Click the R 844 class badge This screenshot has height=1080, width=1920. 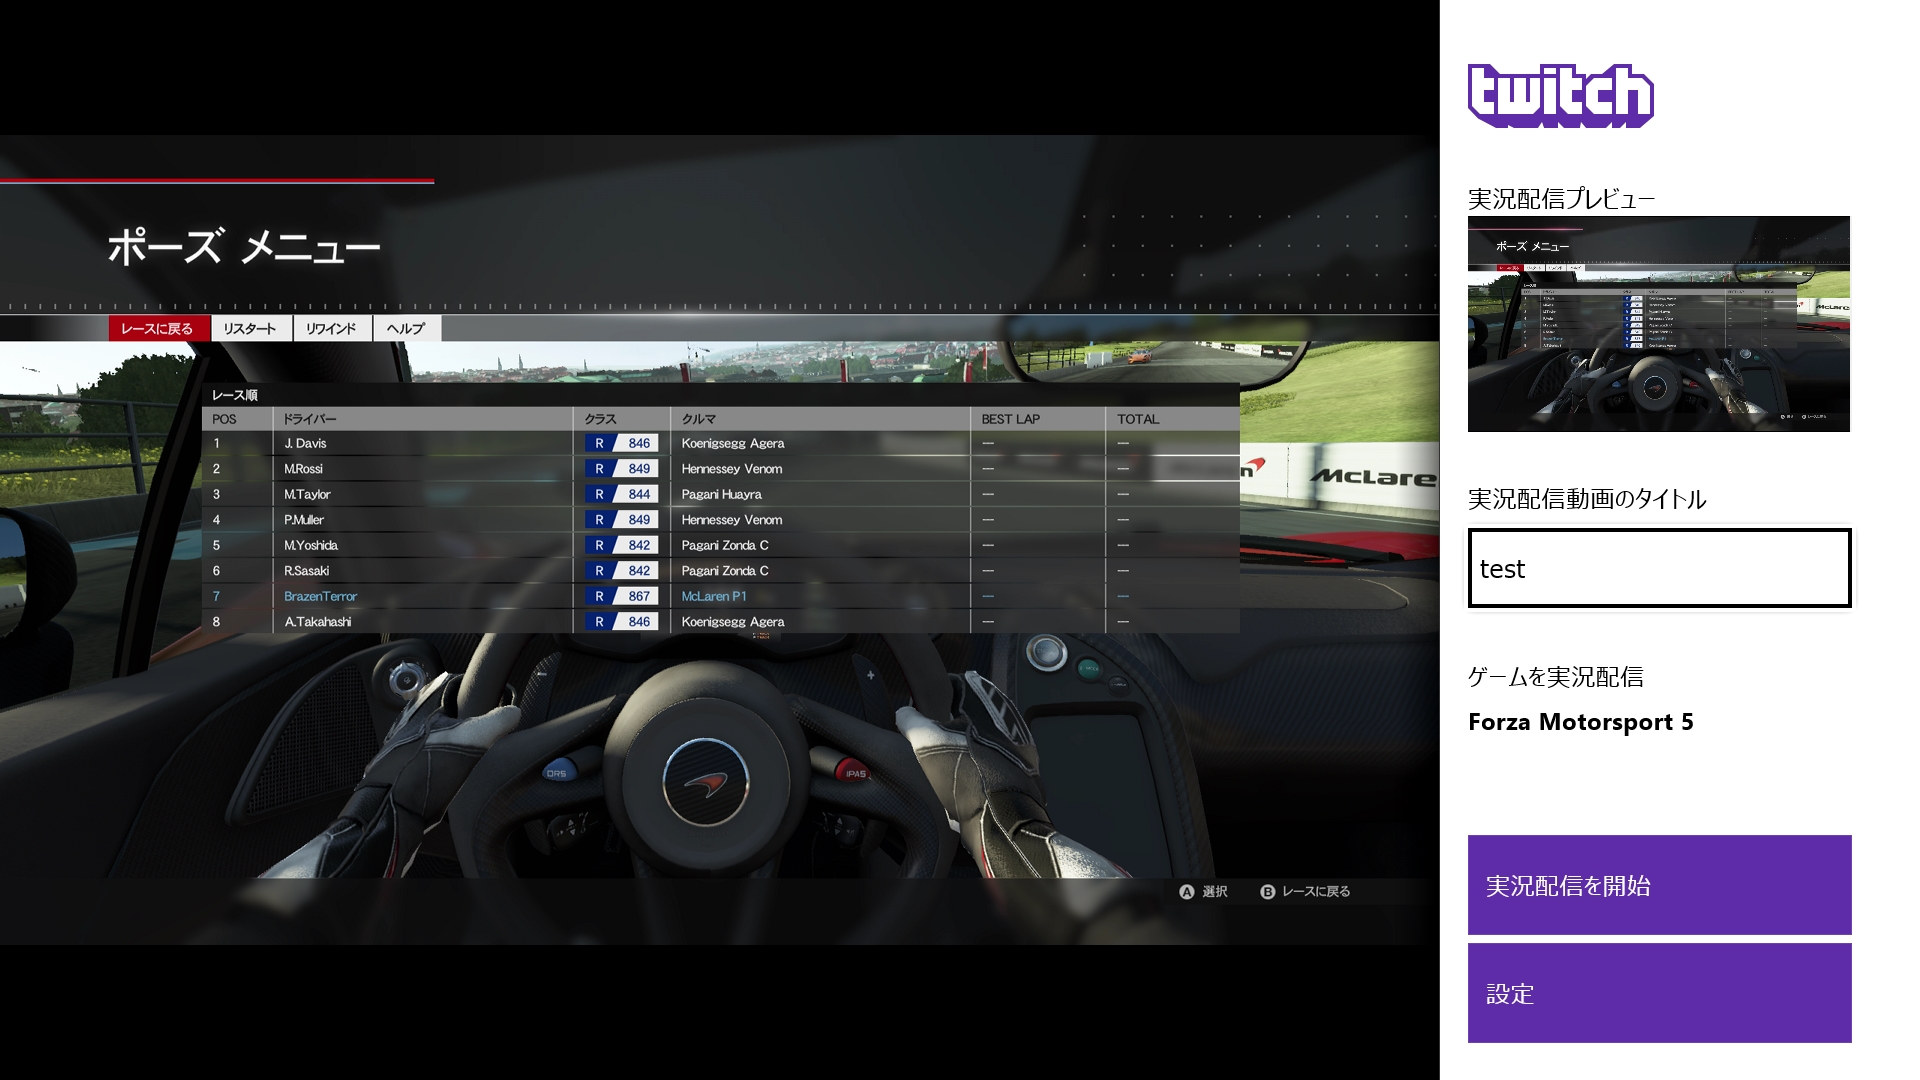(x=622, y=494)
